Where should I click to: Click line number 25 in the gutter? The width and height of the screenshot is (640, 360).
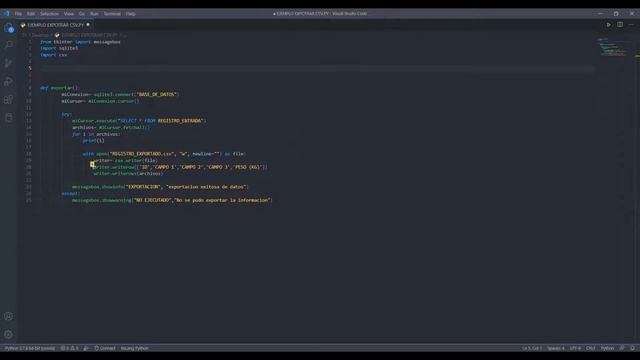click(x=29, y=200)
